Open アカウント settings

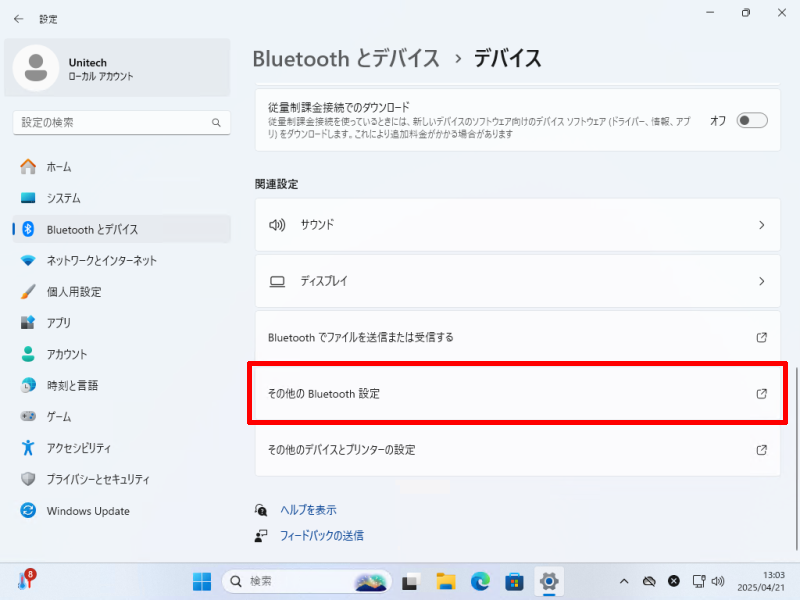point(121,354)
